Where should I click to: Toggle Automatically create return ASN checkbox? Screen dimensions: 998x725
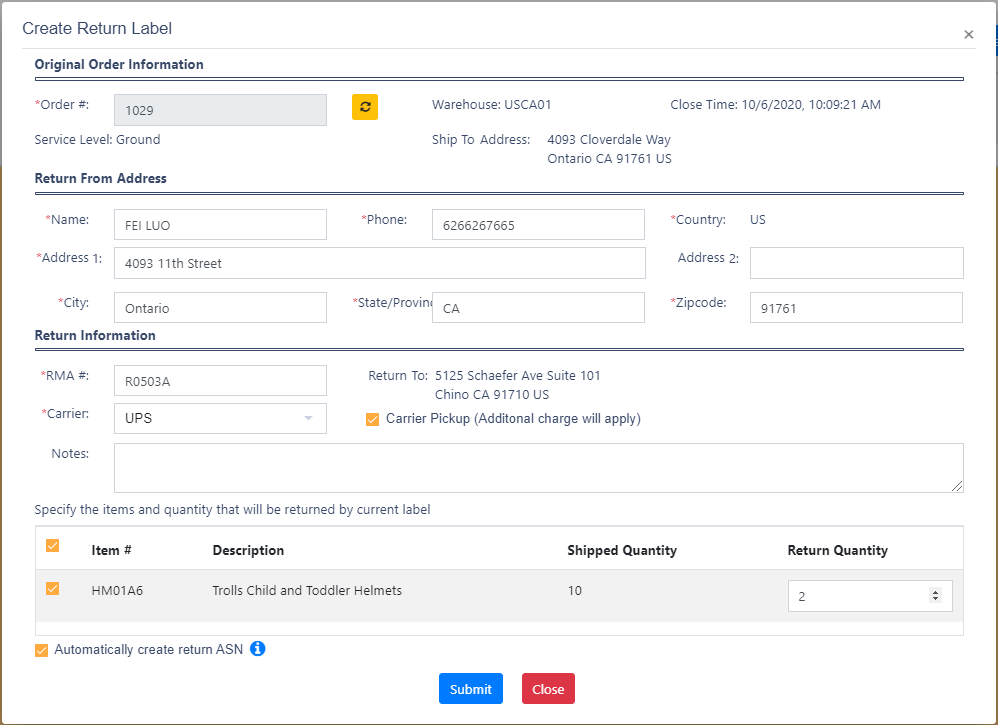(x=41, y=651)
